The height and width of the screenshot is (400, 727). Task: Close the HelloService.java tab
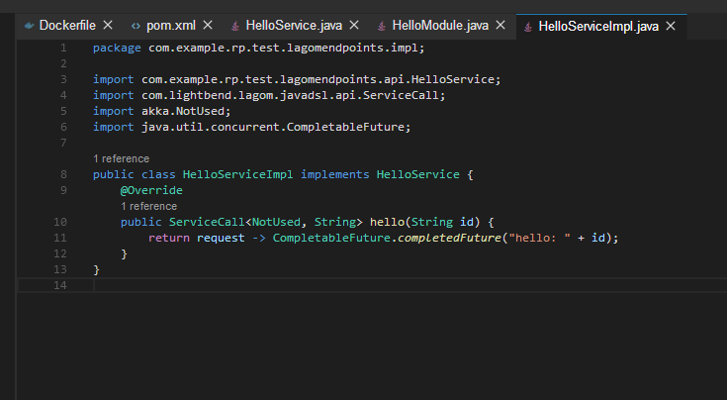pyautogui.click(x=354, y=25)
